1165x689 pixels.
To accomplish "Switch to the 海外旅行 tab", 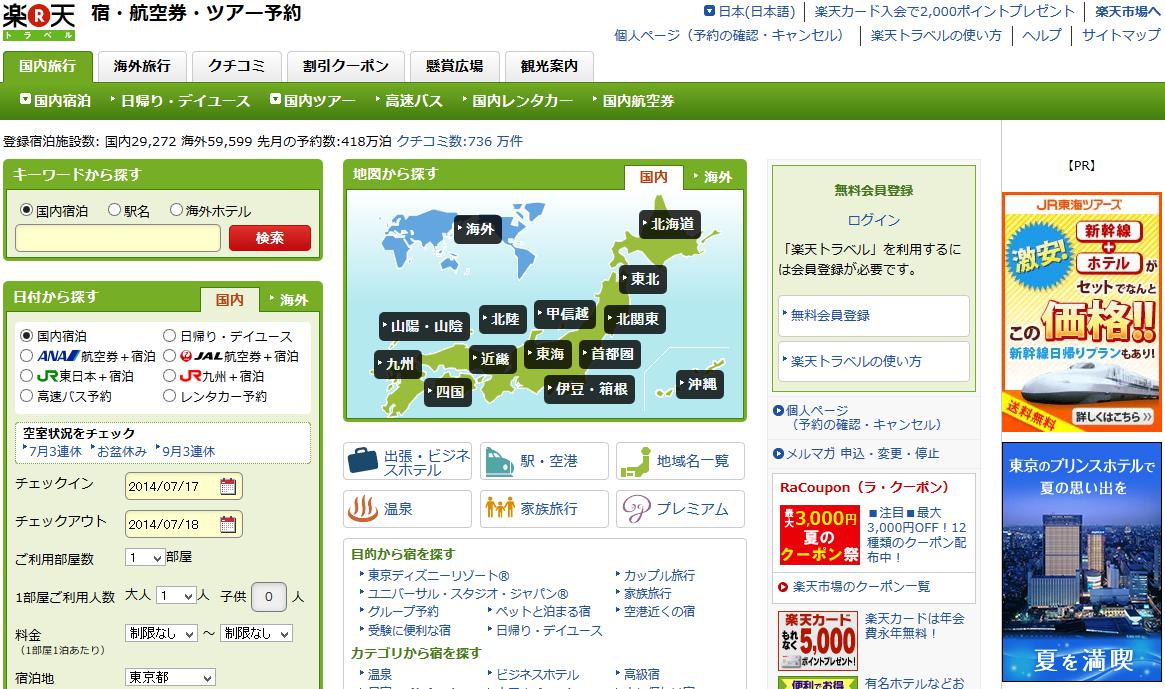I will click(x=142, y=66).
